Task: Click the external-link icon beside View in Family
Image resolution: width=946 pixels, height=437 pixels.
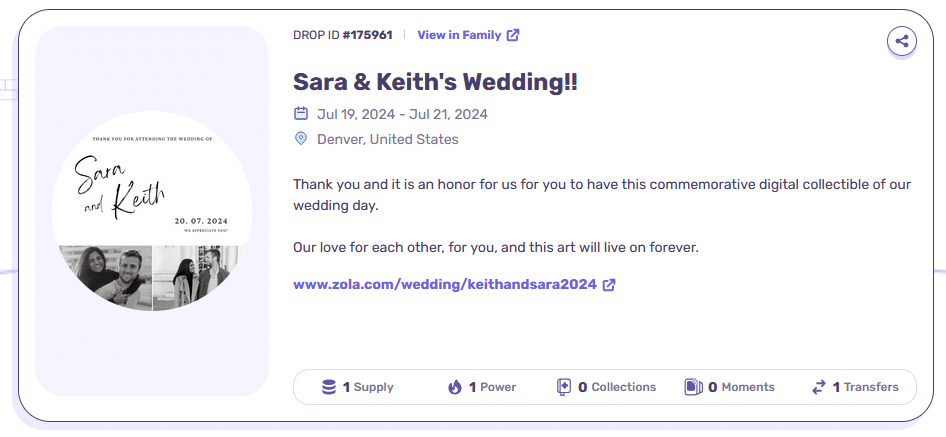Action: (513, 35)
